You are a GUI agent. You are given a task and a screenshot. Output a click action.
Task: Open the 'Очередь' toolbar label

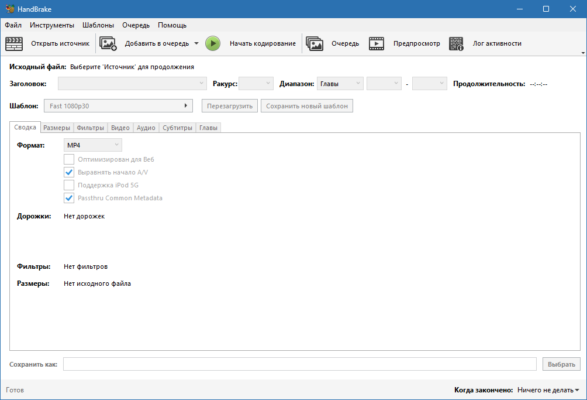[x=345, y=43]
